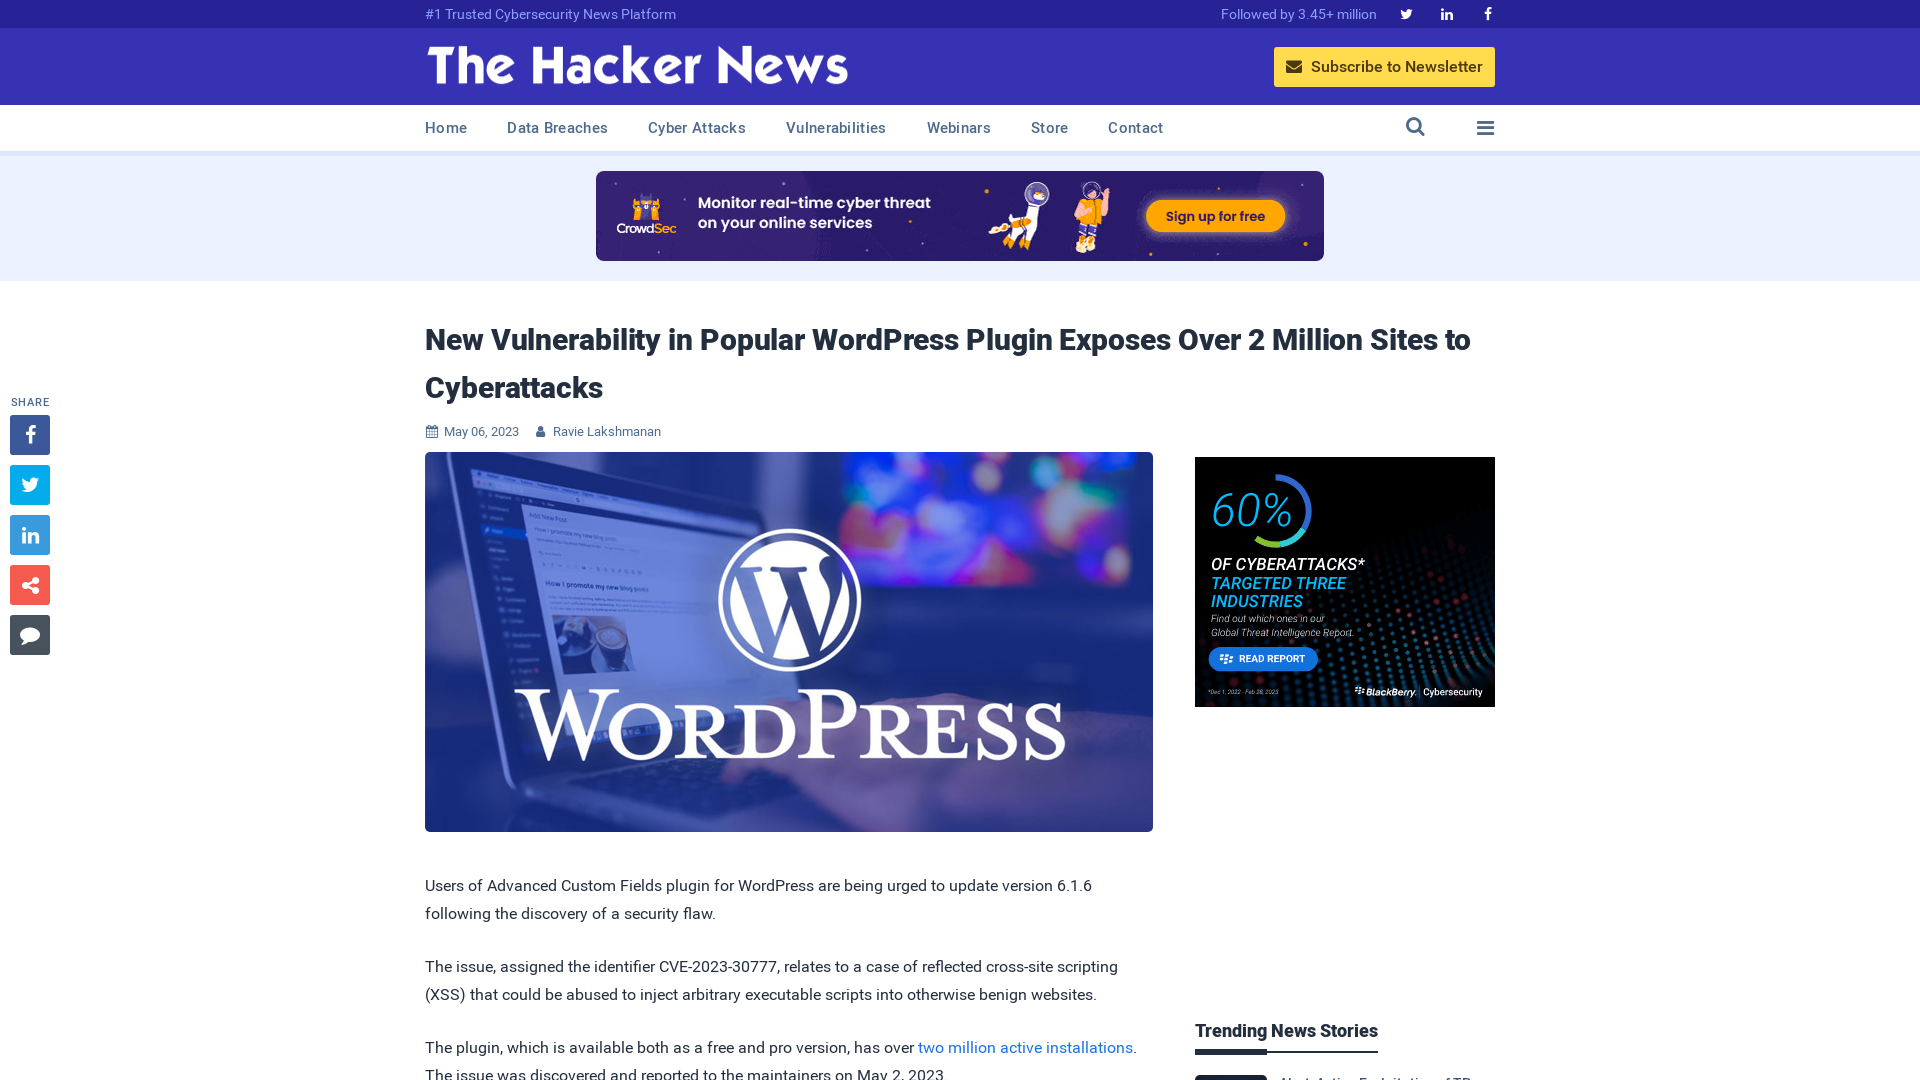Click the CrowdSec Sign up for free button
Image resolution: width=1920 pixels, height=1080 pixels.
coord(1213,215)
